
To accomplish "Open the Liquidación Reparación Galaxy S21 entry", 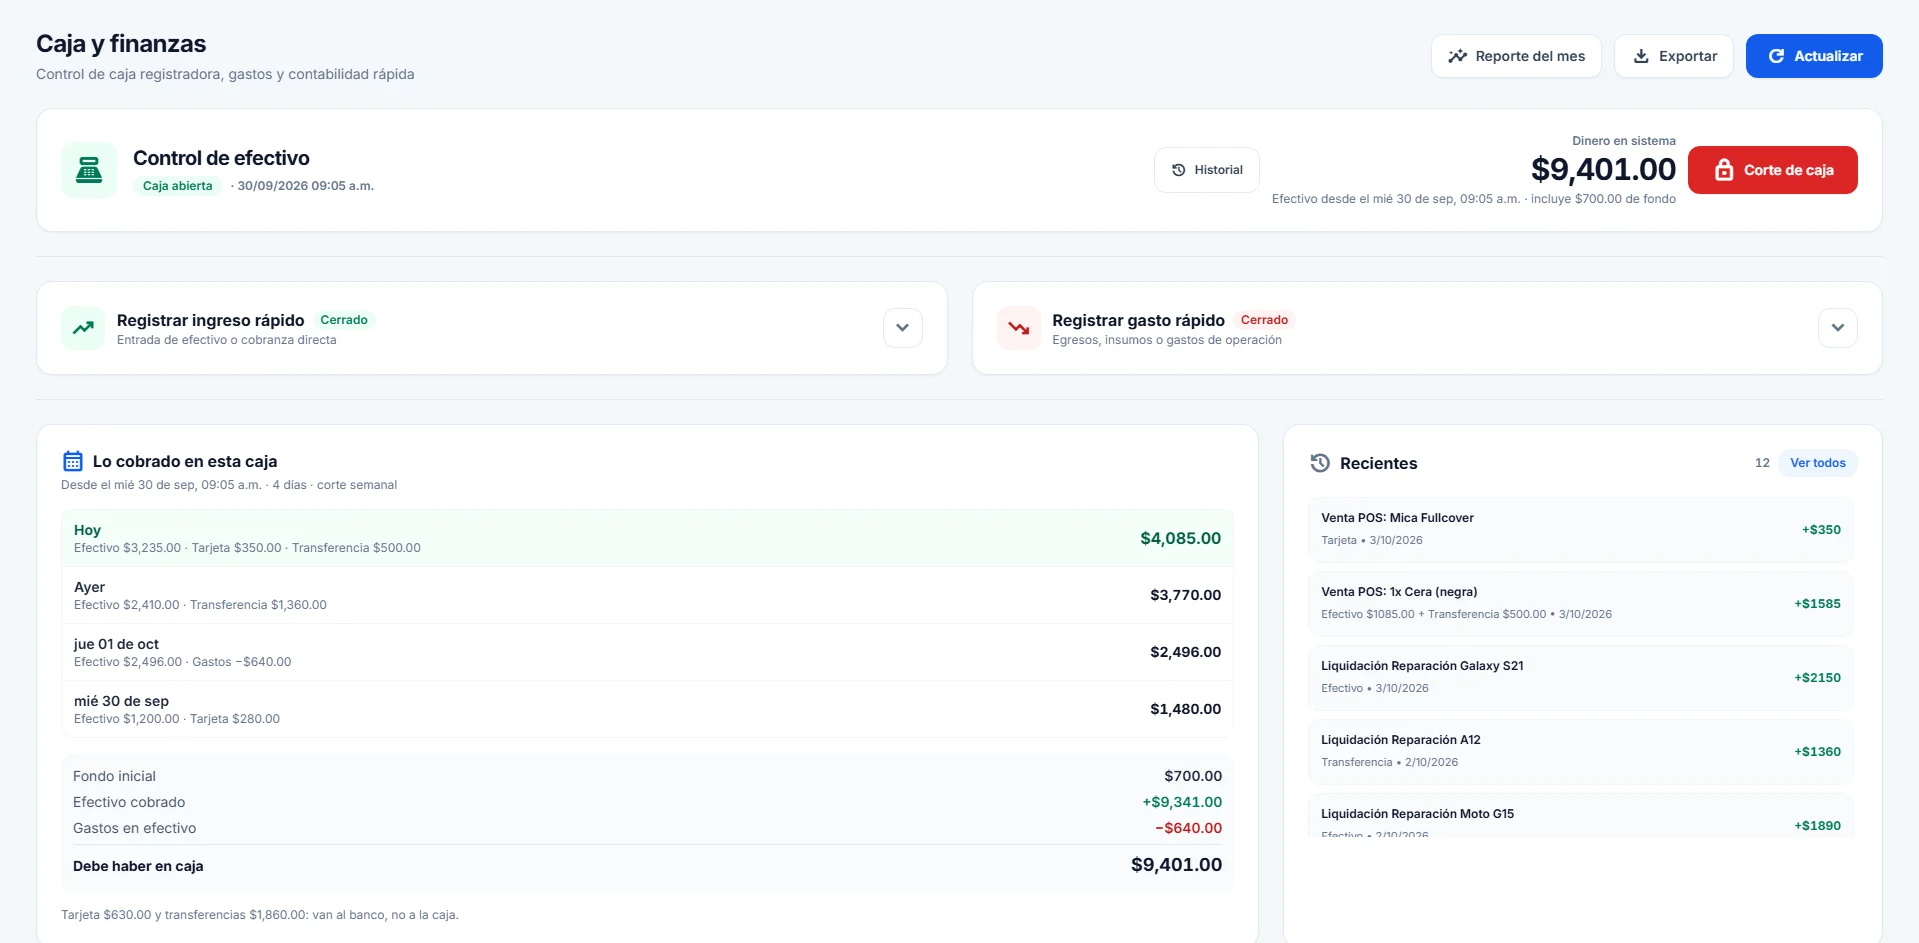I will click(x=1581, y=677).
